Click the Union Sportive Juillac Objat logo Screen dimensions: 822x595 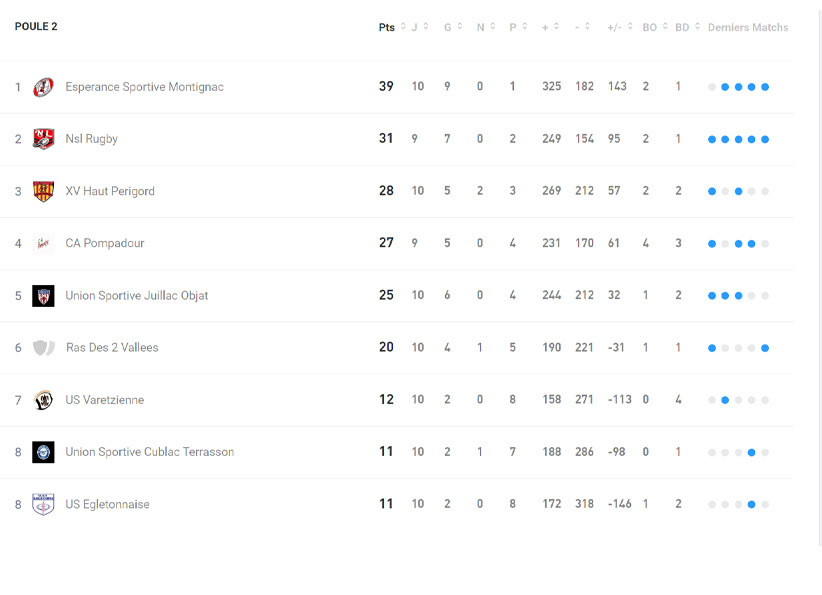[43, 296]
